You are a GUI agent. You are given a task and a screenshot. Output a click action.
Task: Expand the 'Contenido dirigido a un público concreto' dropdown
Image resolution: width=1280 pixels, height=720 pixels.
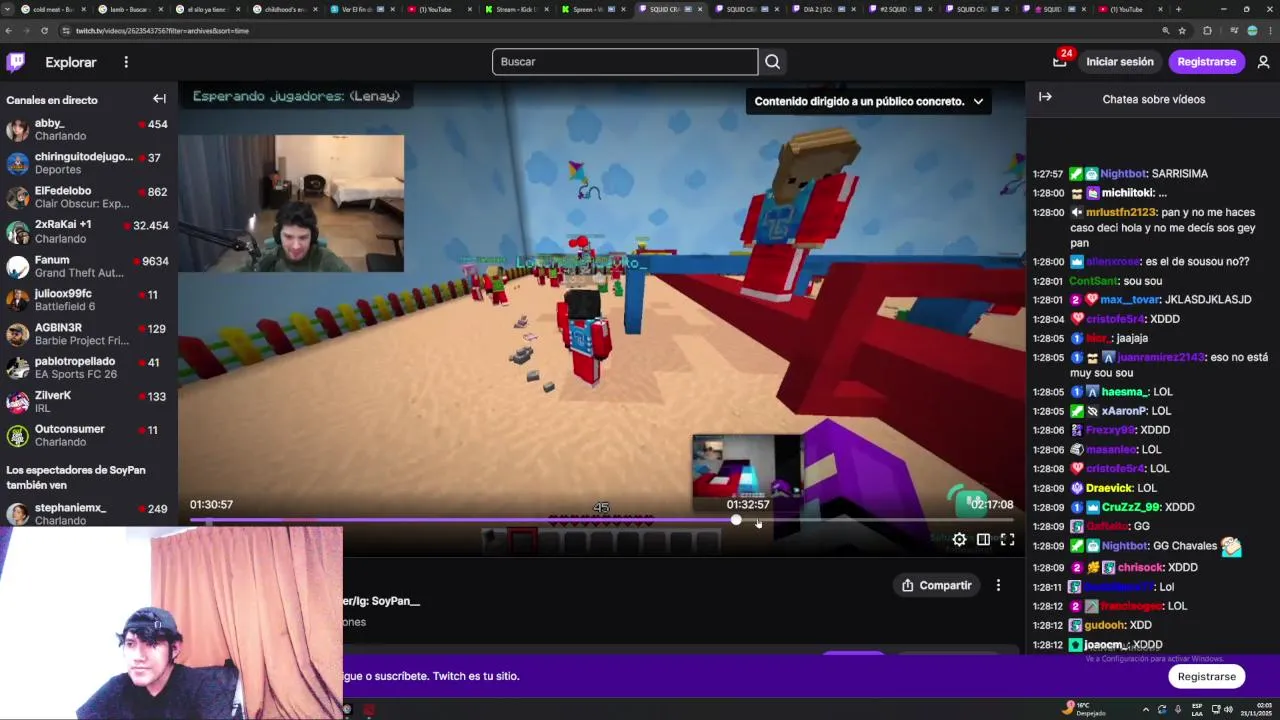click(x=868, y=101)
